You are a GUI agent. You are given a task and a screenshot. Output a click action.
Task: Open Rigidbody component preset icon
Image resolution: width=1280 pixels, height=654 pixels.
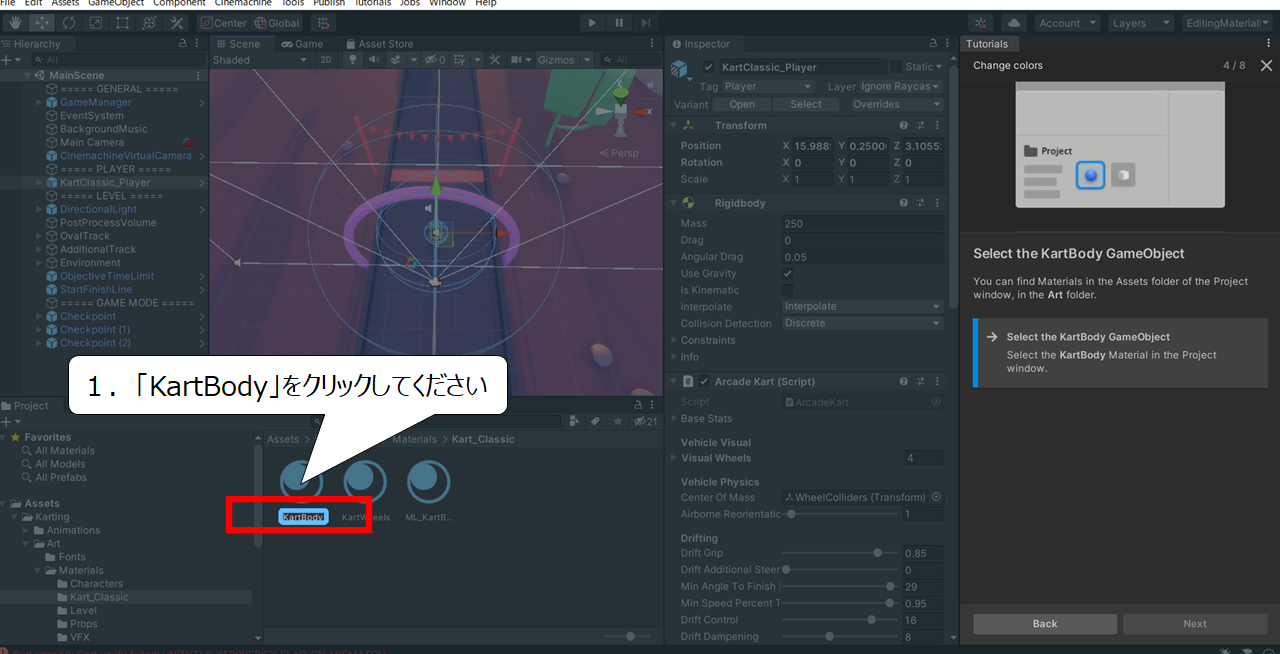click(x=921, y=203)
